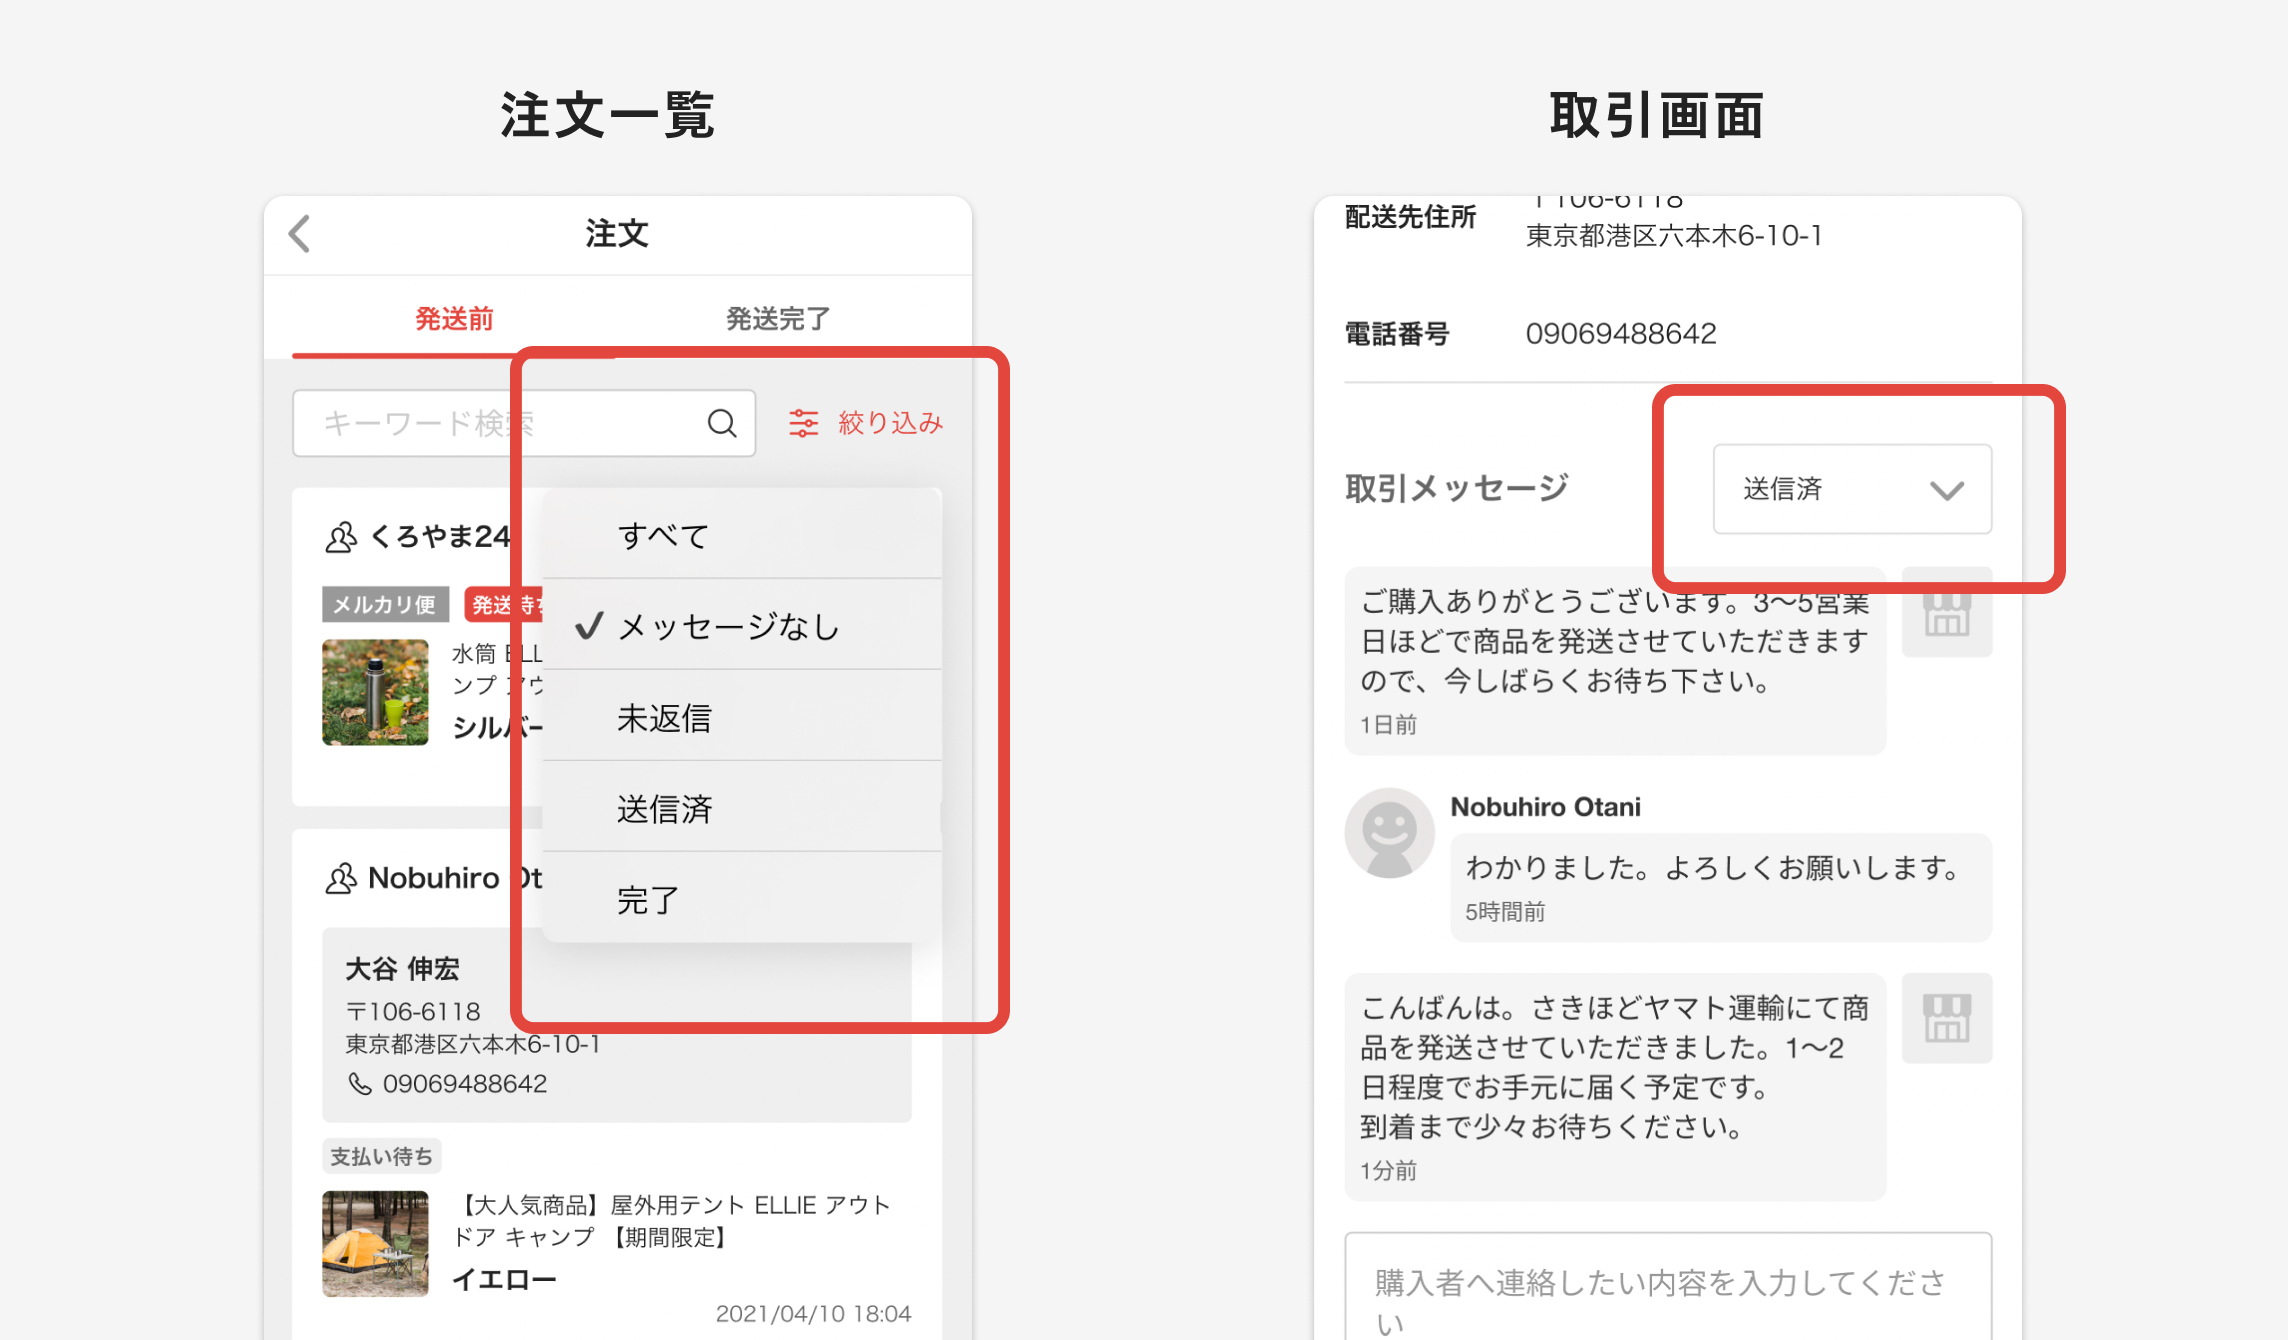Open the yellow tent product thumbnail
Viewport: 2288px width, 1340px height.
click(x=375, y=1244)
